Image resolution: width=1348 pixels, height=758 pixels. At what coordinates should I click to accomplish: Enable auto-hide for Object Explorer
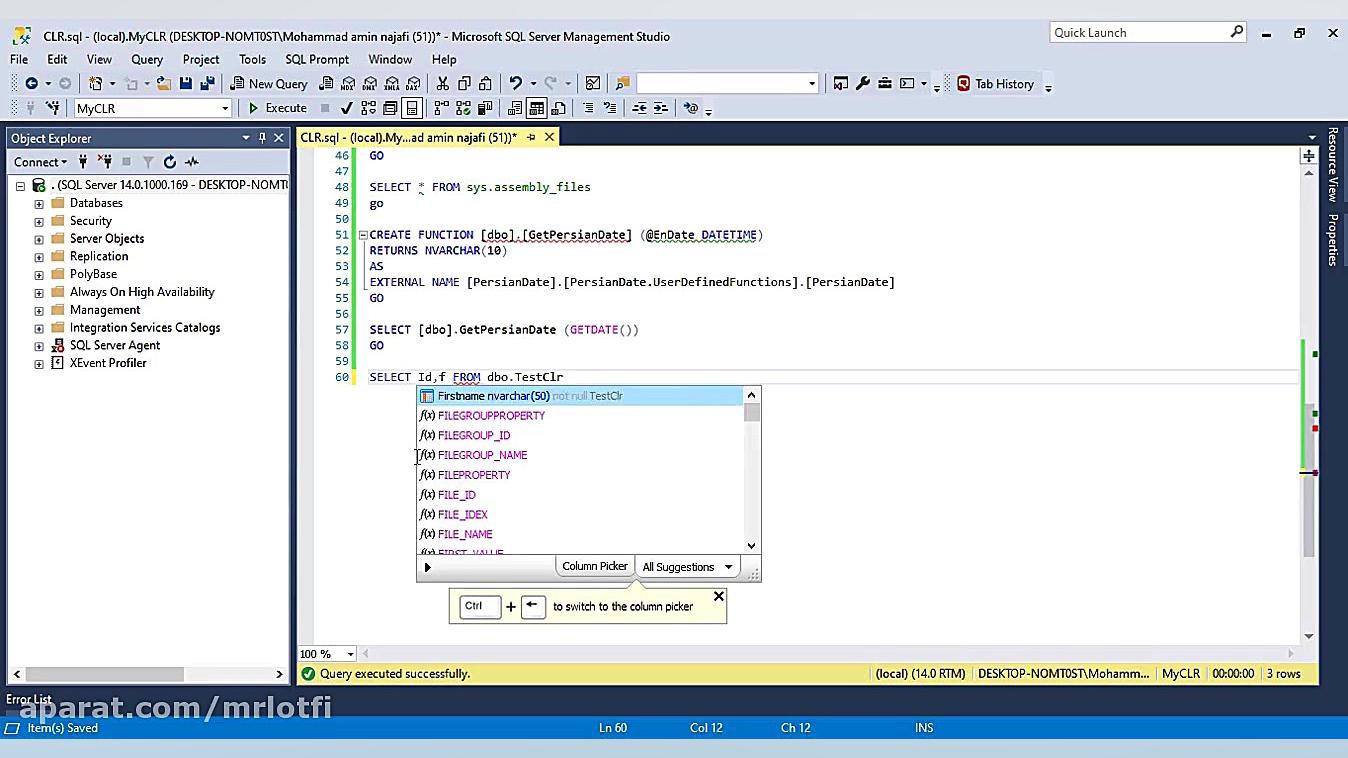coord(262,137)
